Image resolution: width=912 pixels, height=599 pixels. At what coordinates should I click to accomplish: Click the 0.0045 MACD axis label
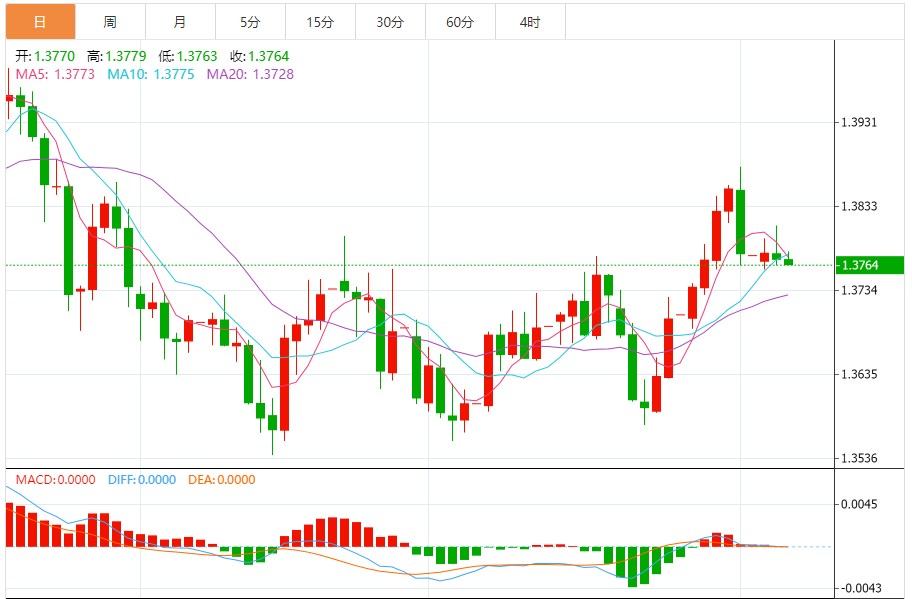[x=859, y=504]
